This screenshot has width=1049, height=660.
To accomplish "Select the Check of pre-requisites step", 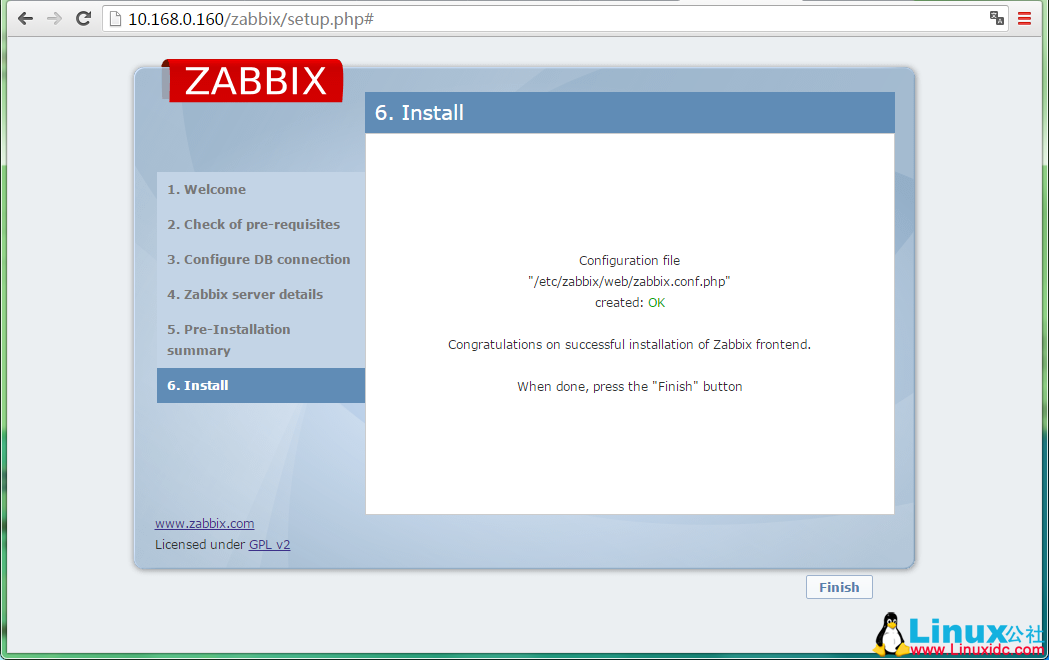I will point(253,224).
